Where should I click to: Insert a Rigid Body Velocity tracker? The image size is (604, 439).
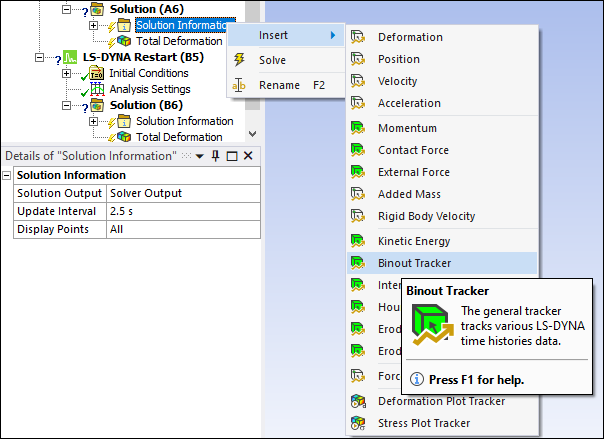(442, 216)
